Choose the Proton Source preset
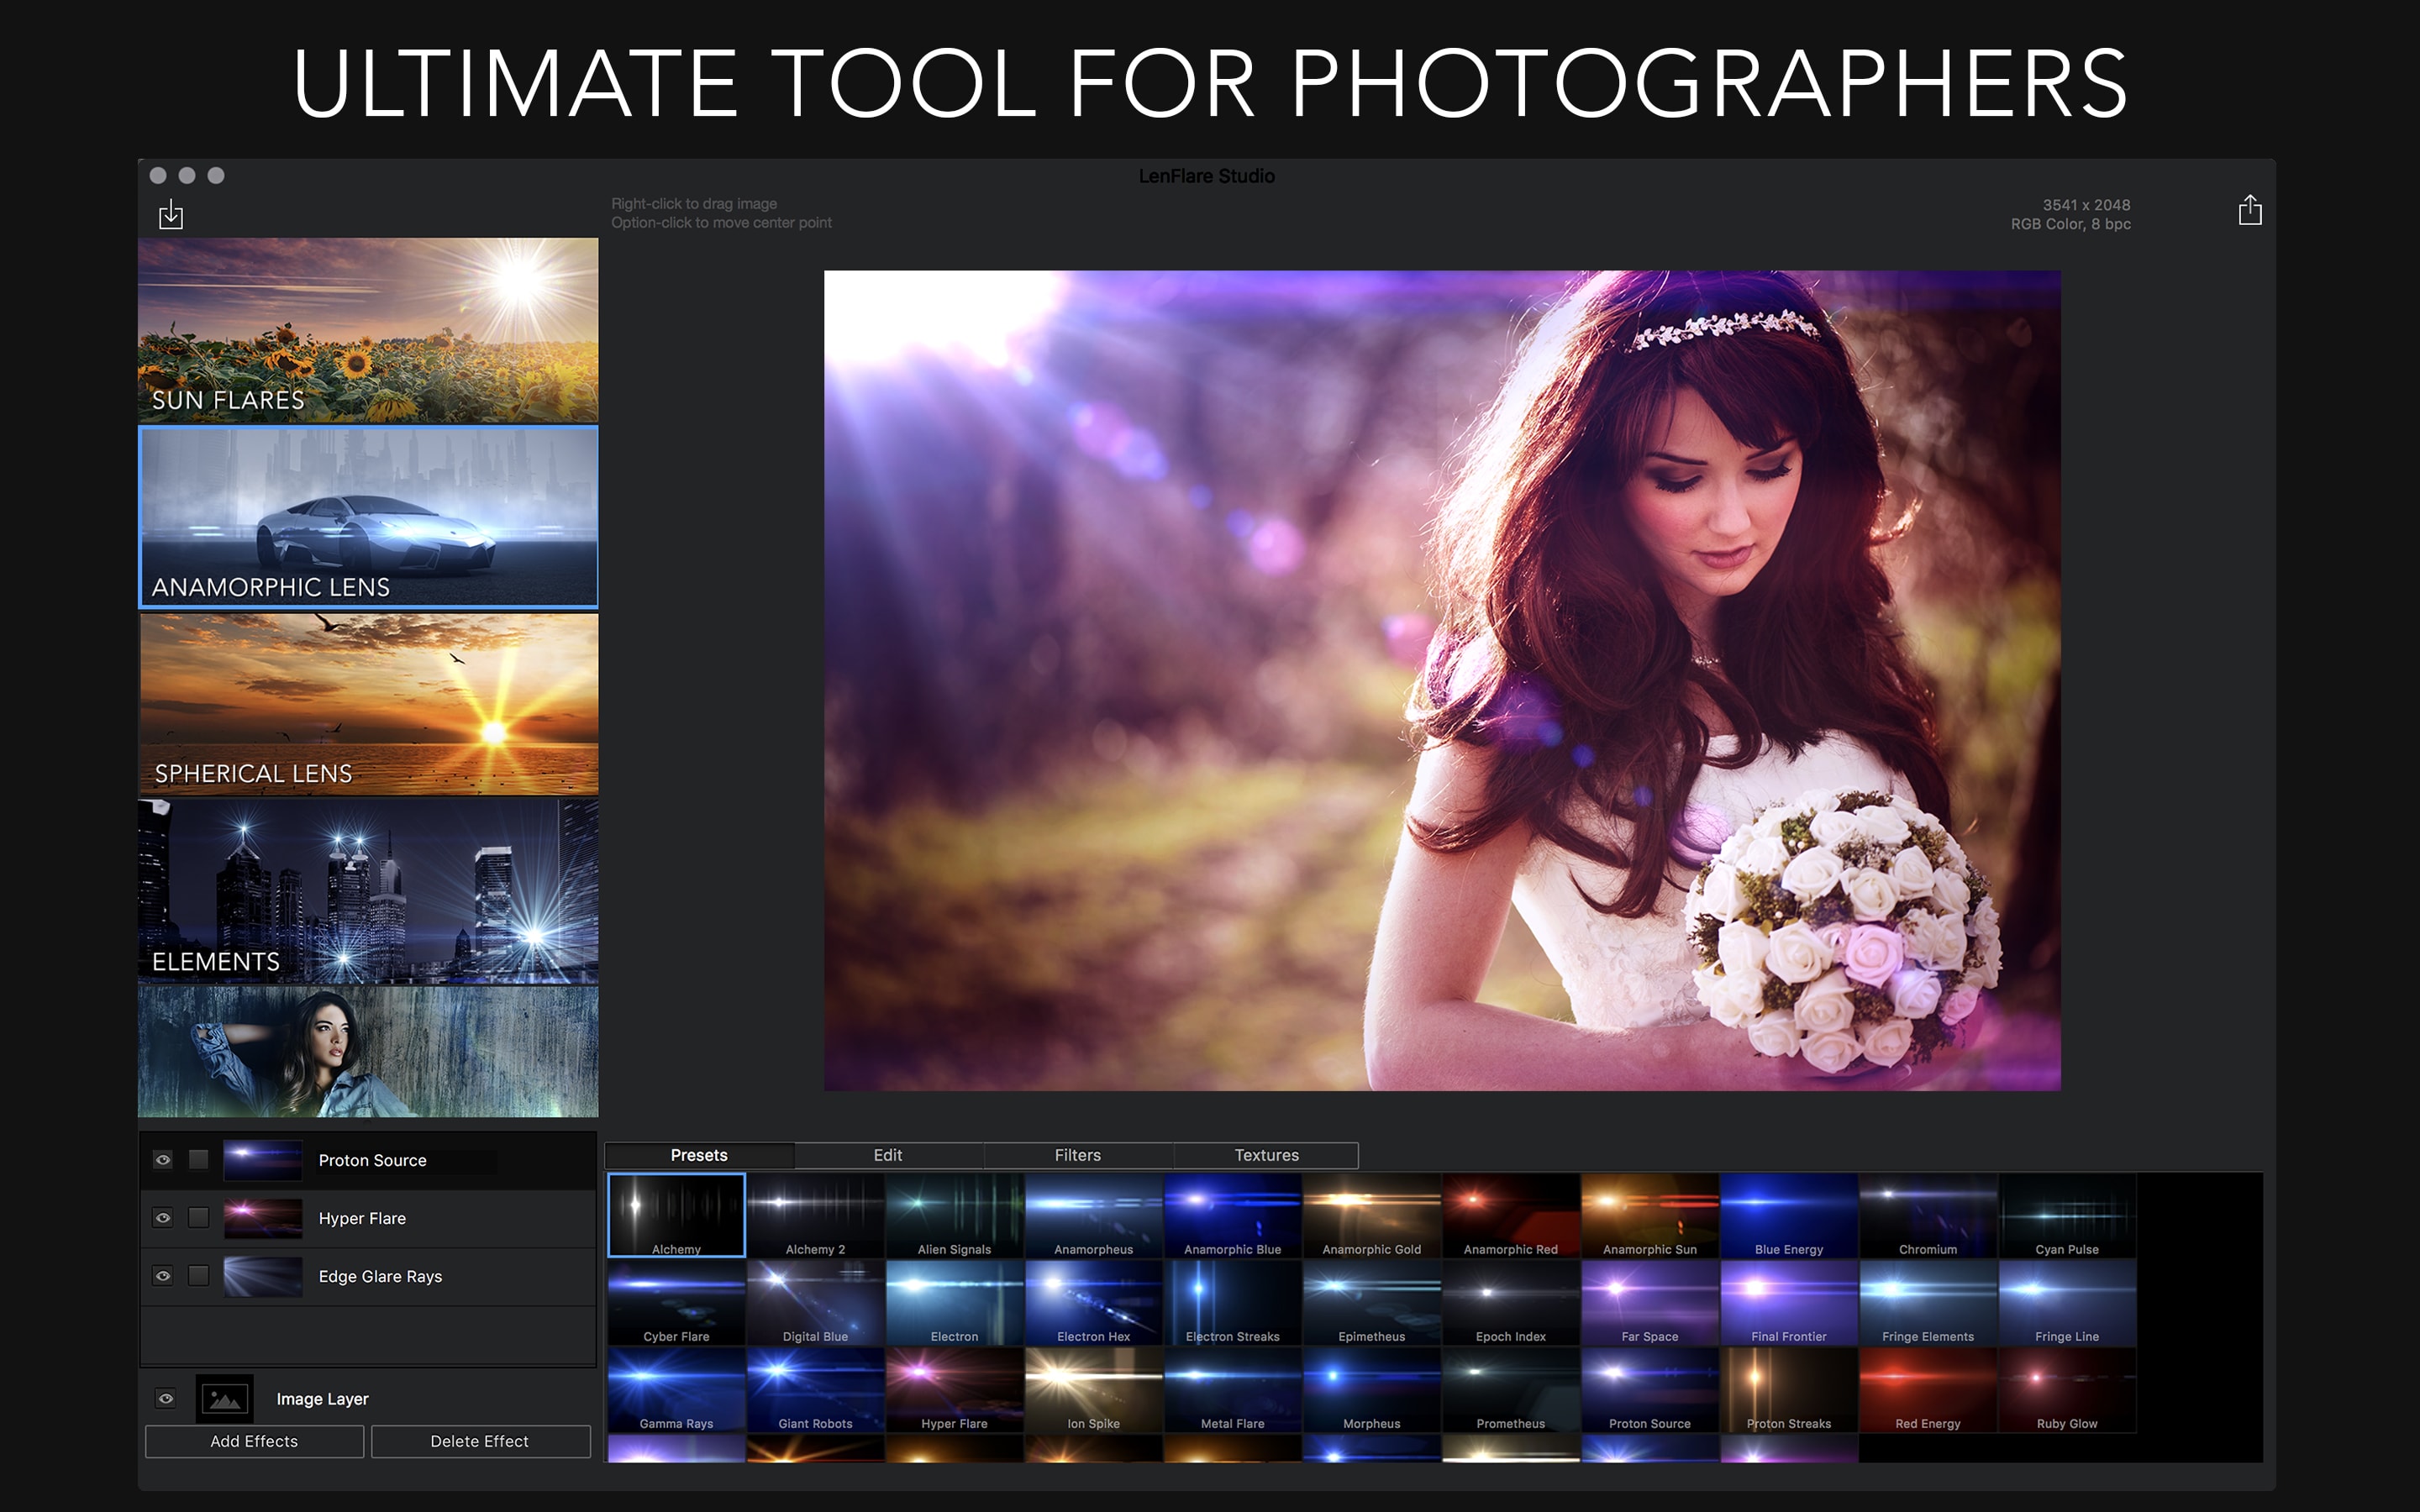The image size is (2420, 1512). [x=1649, y=1389]
